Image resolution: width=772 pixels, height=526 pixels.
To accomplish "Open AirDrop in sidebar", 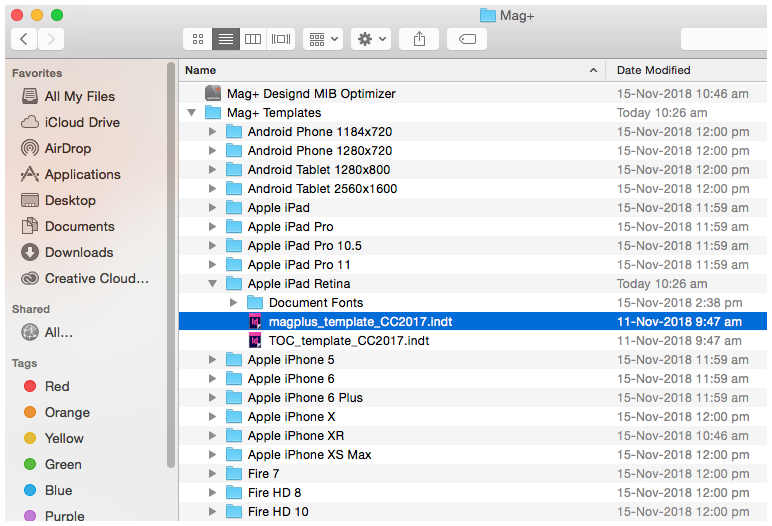I will click(57, 148).
